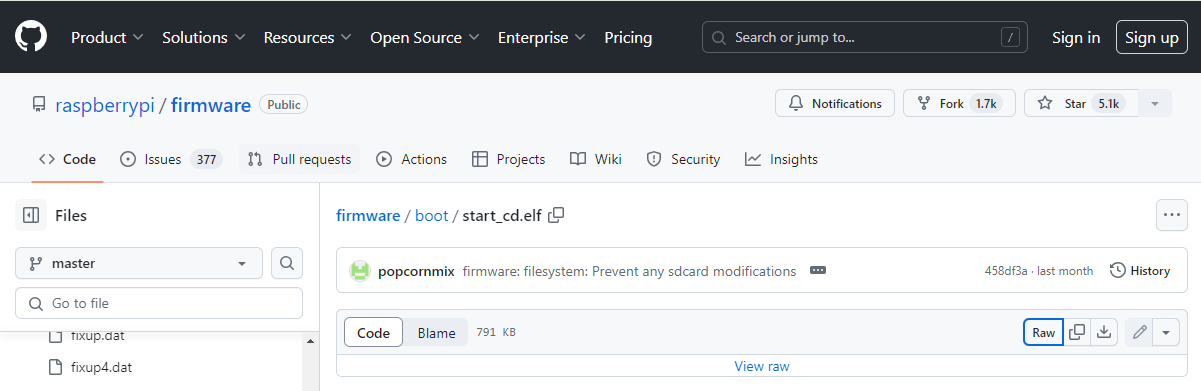
Task: Open the more file actions menu
Action: coord(1171,215)
